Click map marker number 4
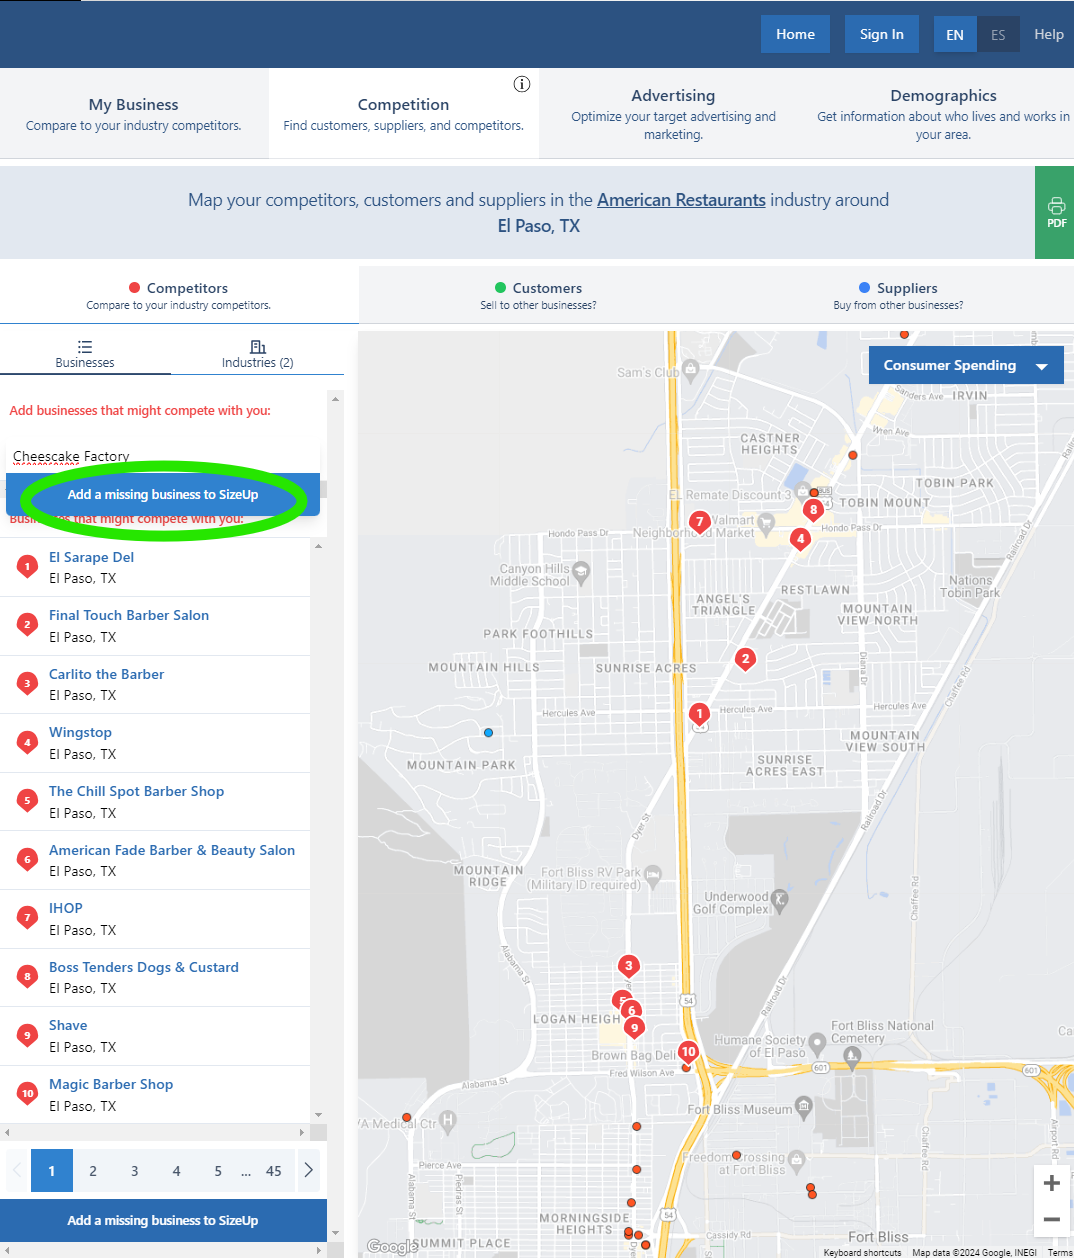The width and height of the screenshot is (1074, 1258). point(799,539)
